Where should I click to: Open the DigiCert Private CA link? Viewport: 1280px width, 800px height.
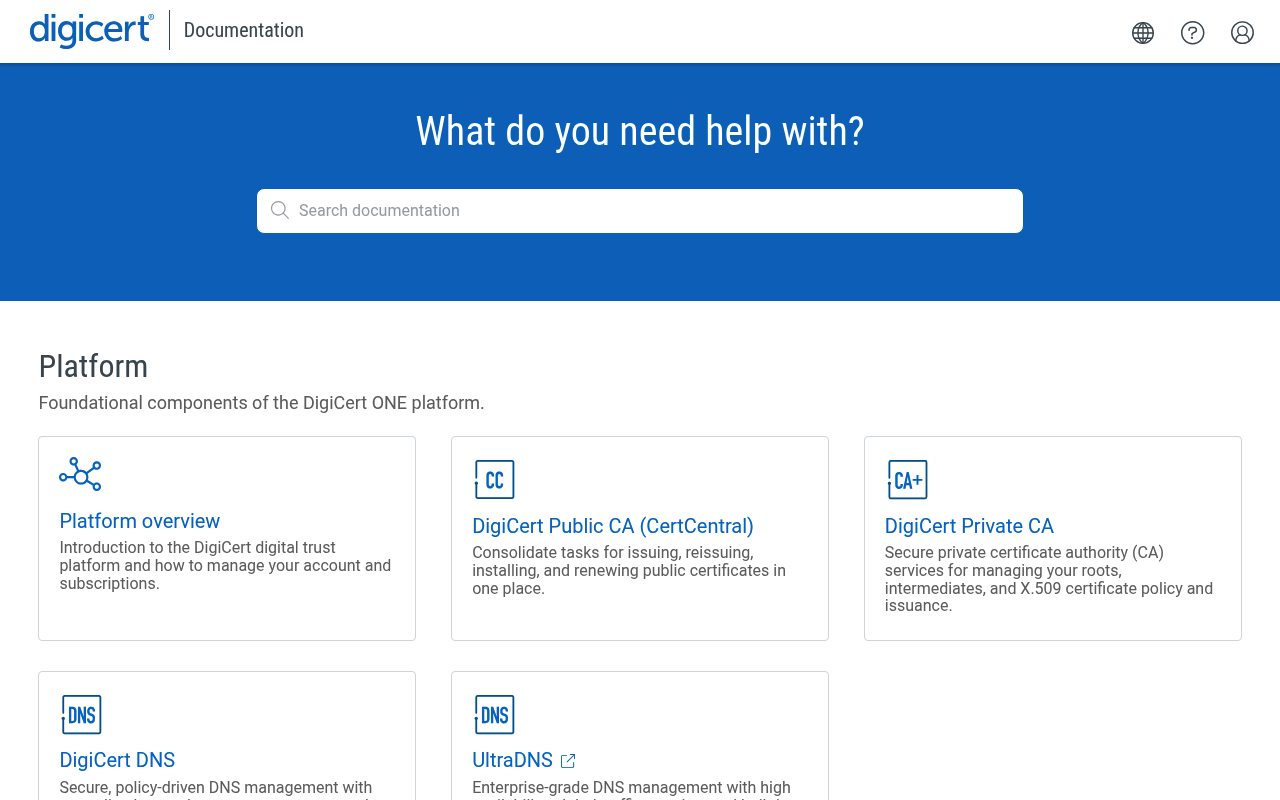(969, 526)
